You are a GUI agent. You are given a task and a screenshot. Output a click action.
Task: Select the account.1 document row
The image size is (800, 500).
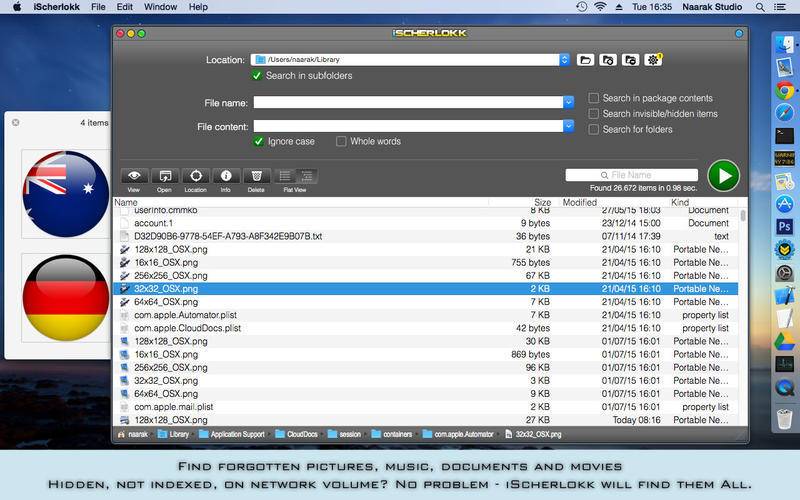[426, 223]
